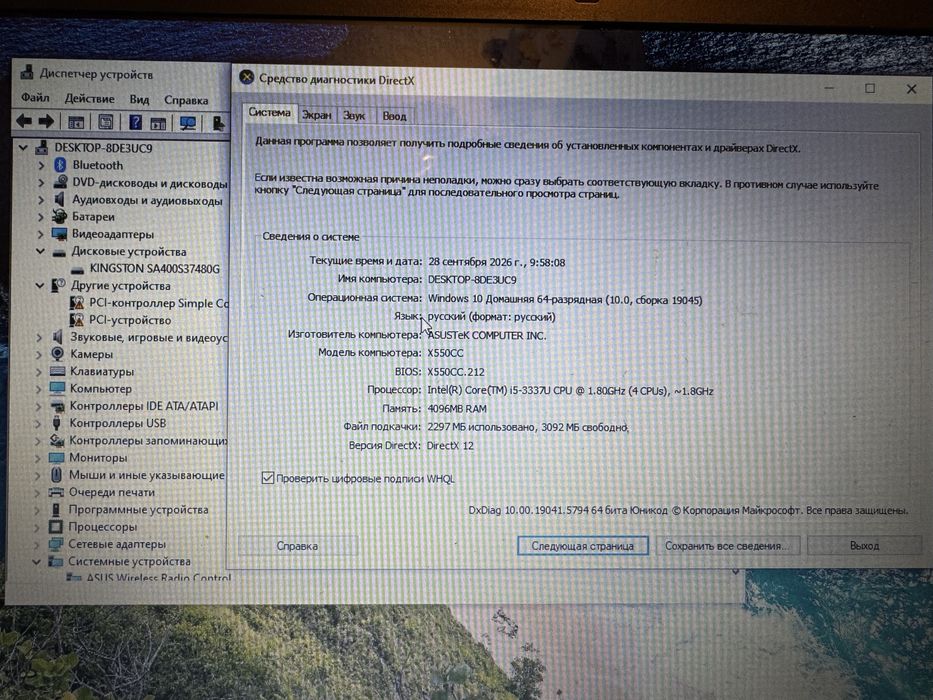Expand the Видеоадаптеры node
This screenshot has height=700, width=933.
(x=40, y=234)
